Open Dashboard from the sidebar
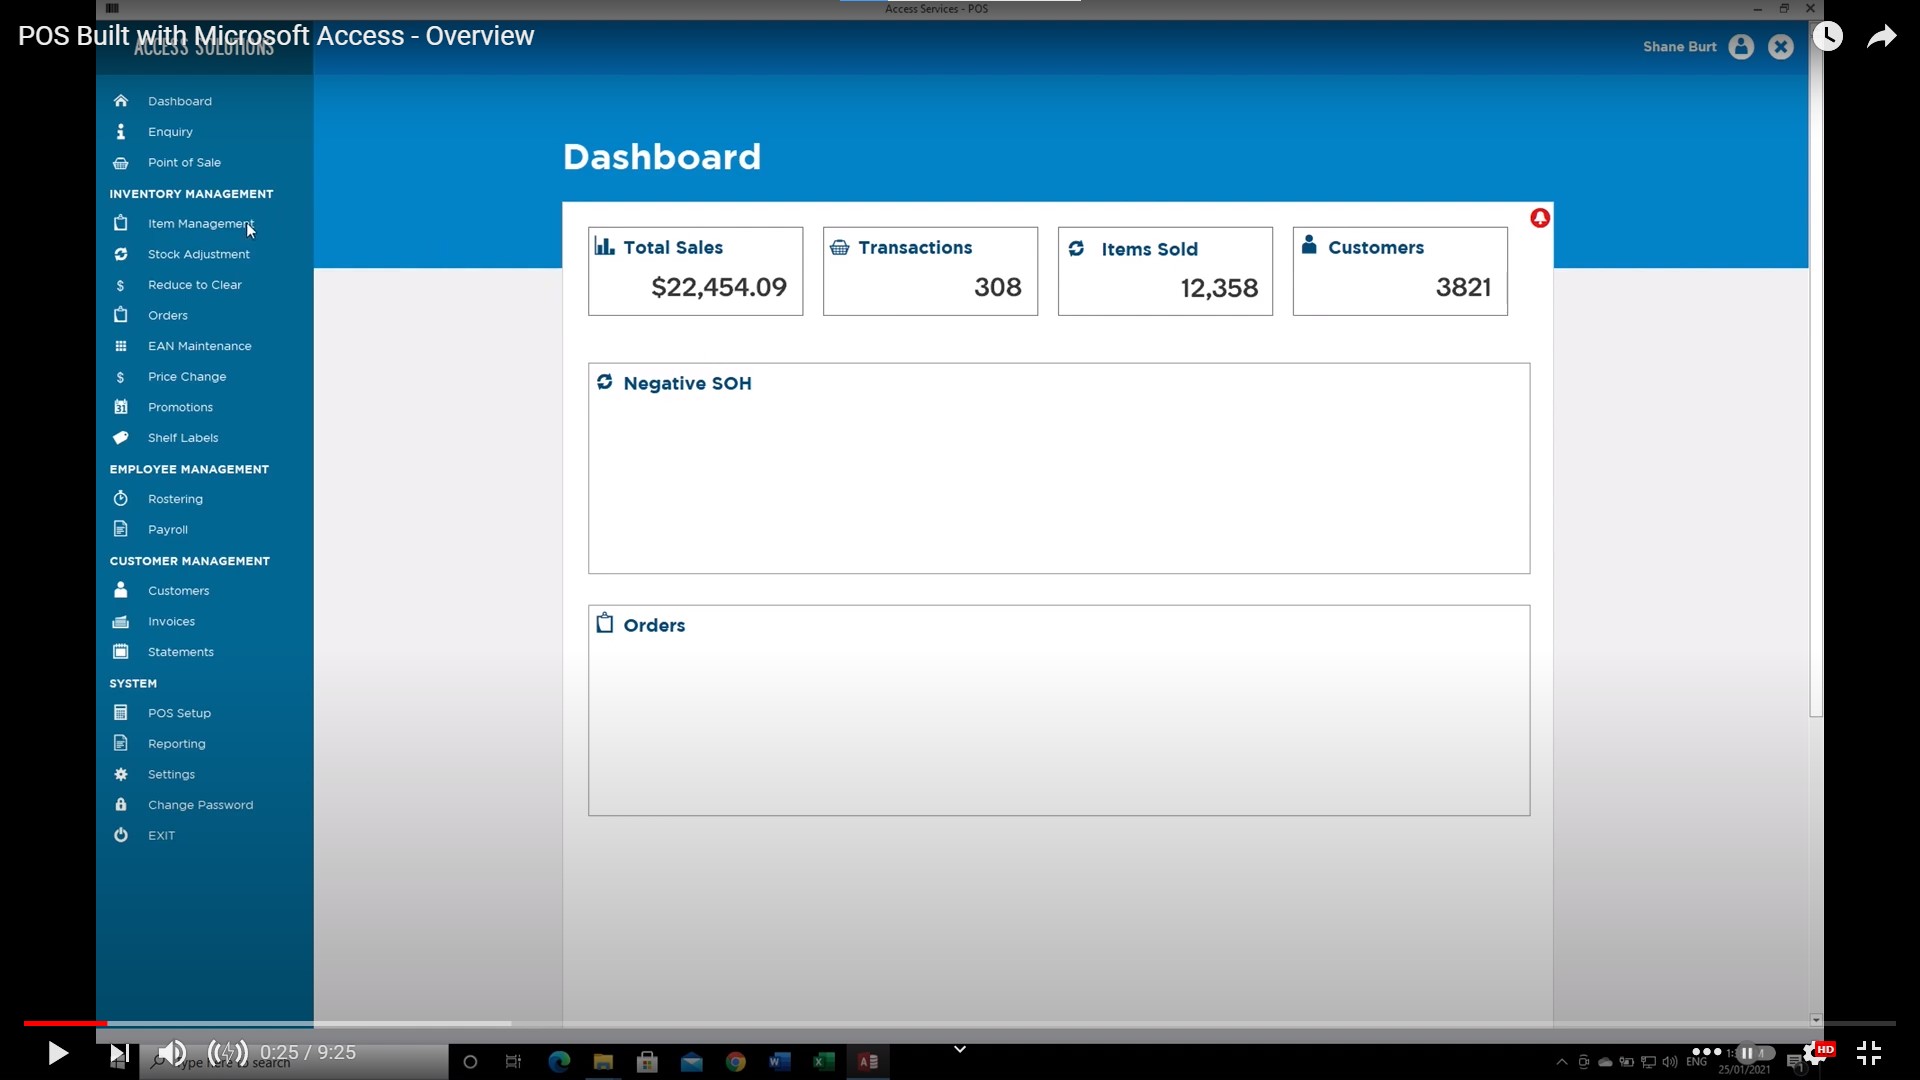The height and width of the screenshot is (1080, 1920). [x=179, y=101]
